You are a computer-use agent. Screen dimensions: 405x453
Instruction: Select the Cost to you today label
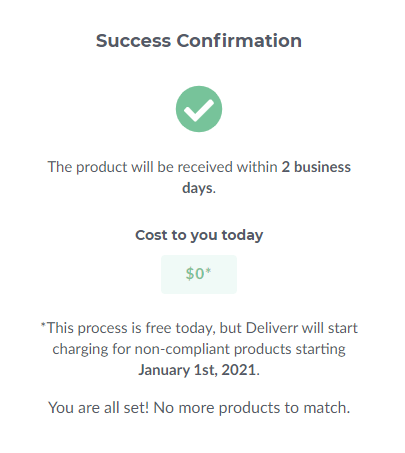pyautogui.click(x=199, y=235)
